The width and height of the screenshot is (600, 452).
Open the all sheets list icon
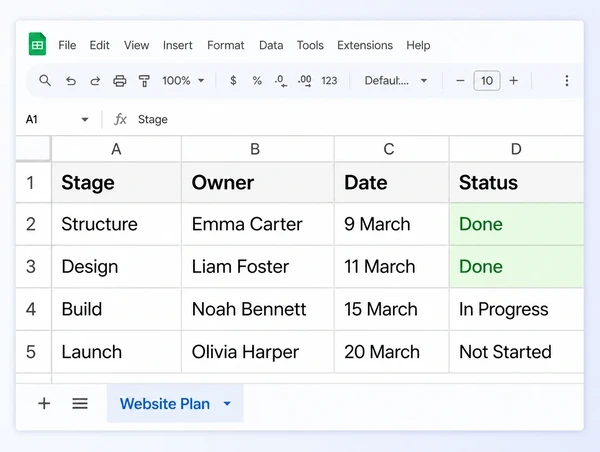point(80,403)
